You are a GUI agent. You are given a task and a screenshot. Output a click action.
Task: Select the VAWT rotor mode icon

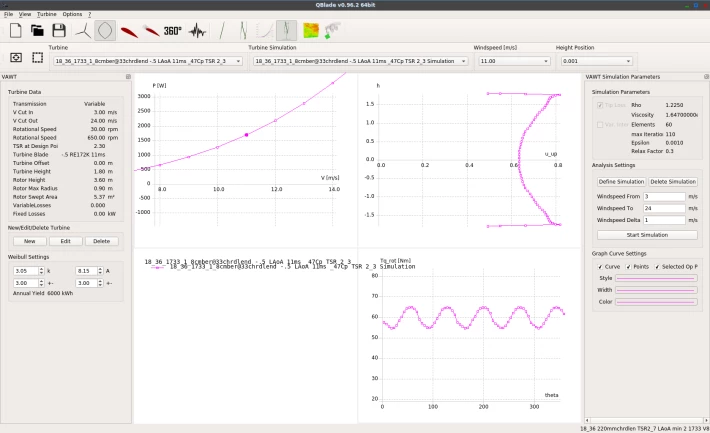pos(105,31)
